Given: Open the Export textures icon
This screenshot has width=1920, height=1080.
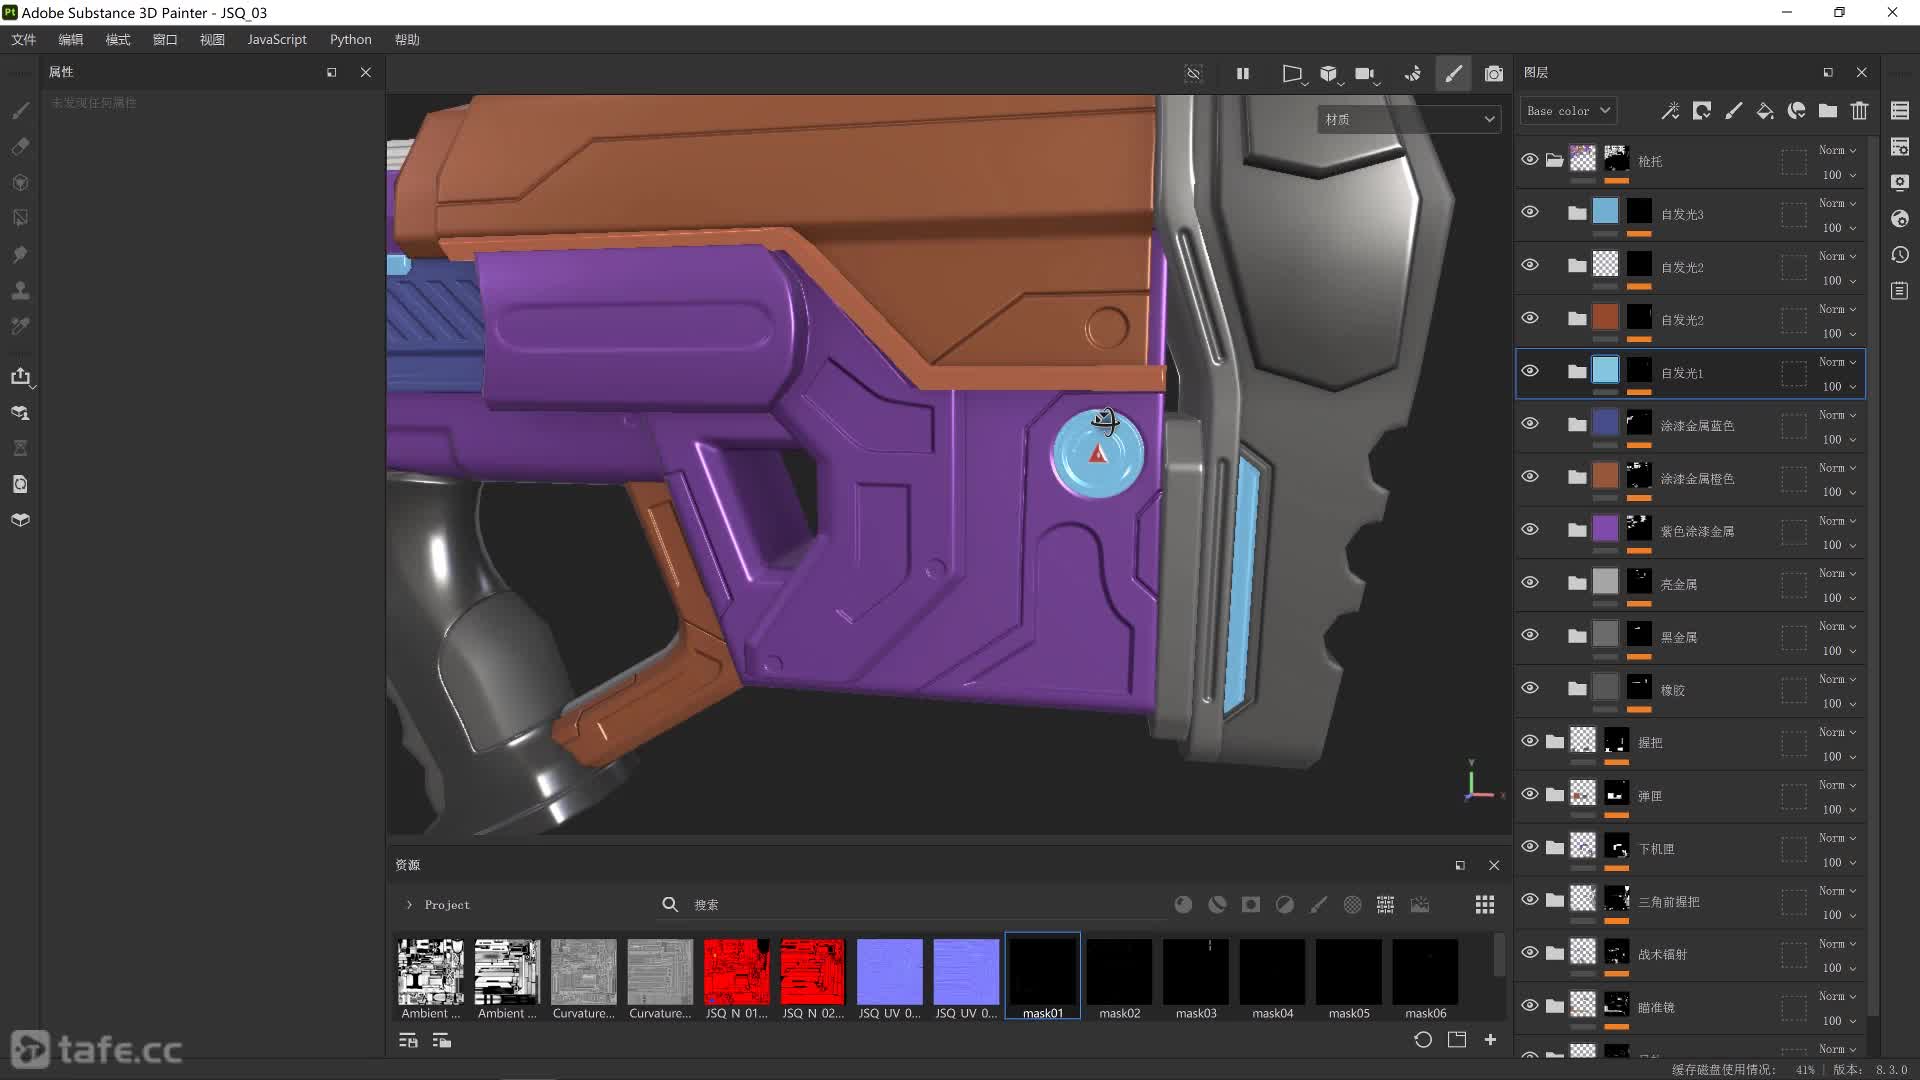Looking at the screenshot, I should (20, 376).
